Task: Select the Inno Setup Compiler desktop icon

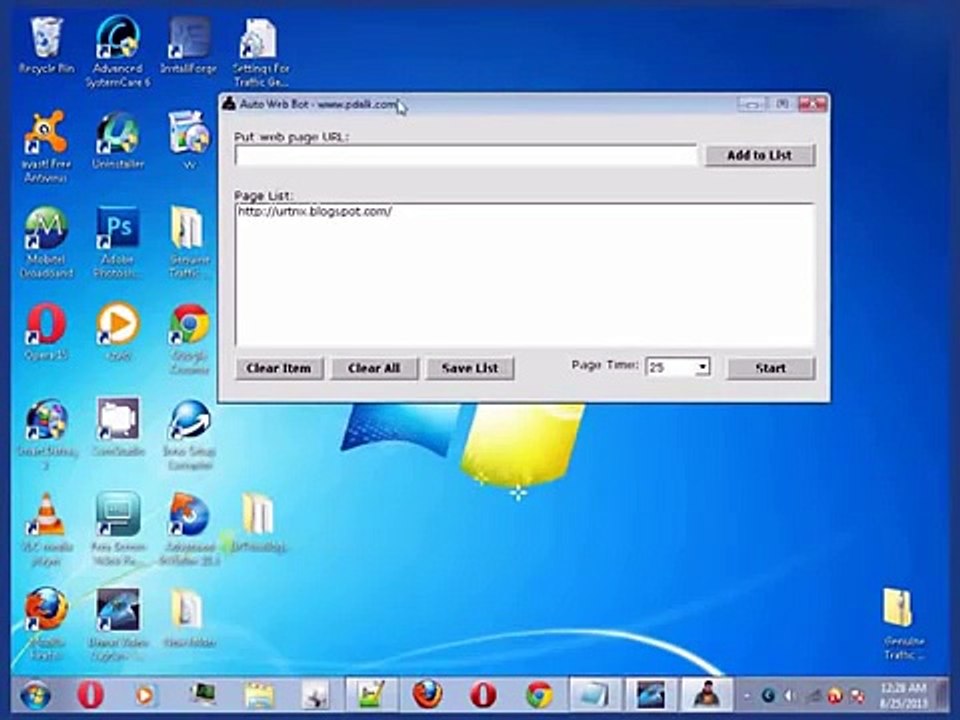Action: 189,435
